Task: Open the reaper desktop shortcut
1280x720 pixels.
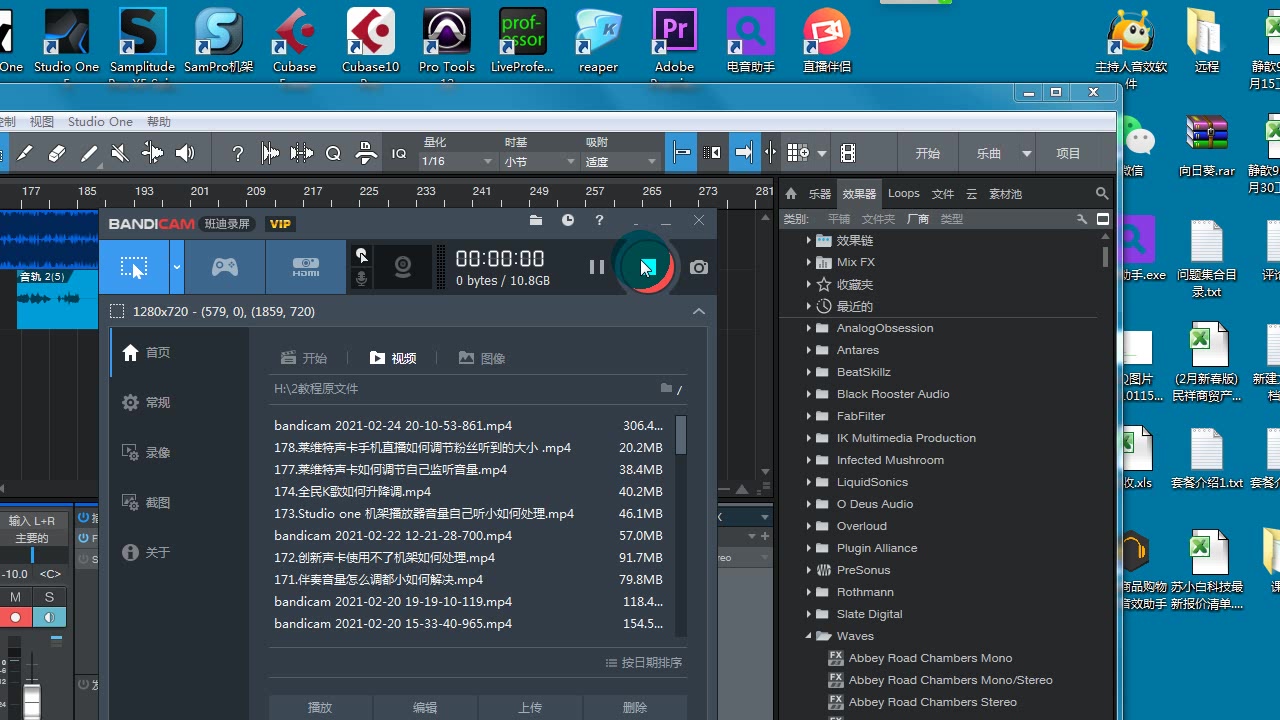Action: pos(598,41)
